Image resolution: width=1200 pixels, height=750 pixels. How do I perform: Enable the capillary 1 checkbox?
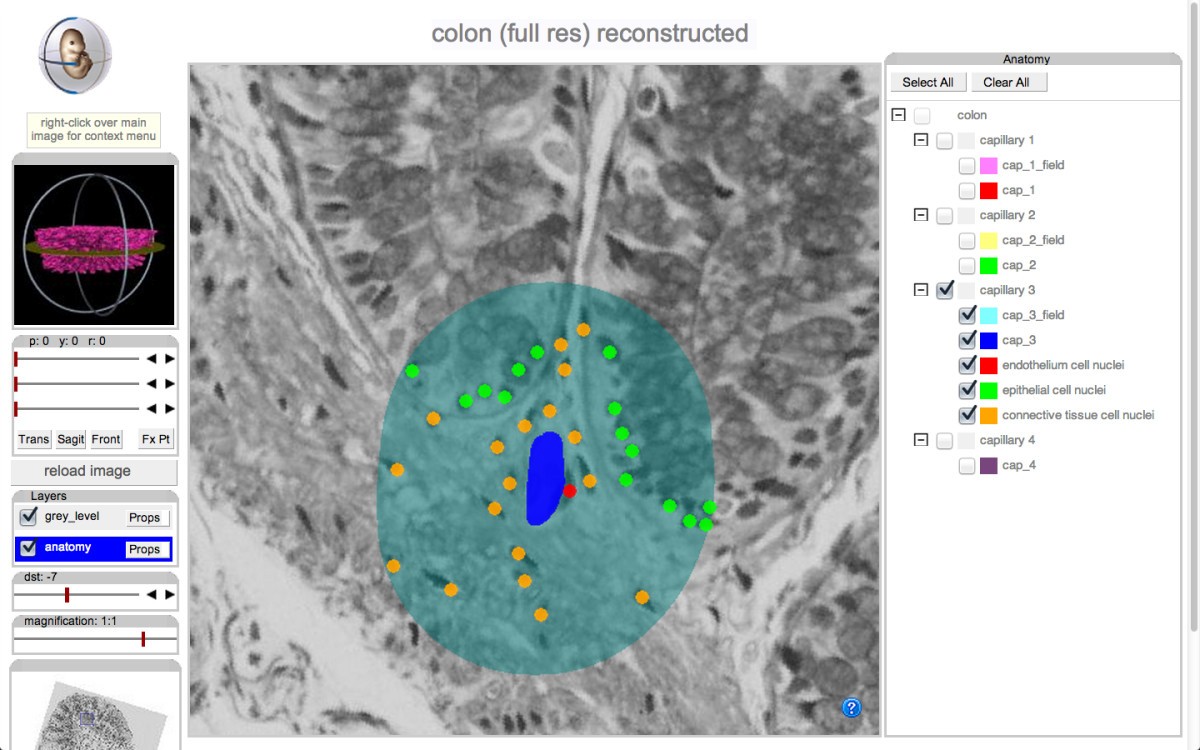pyautogui.click(x=943, y=140)
